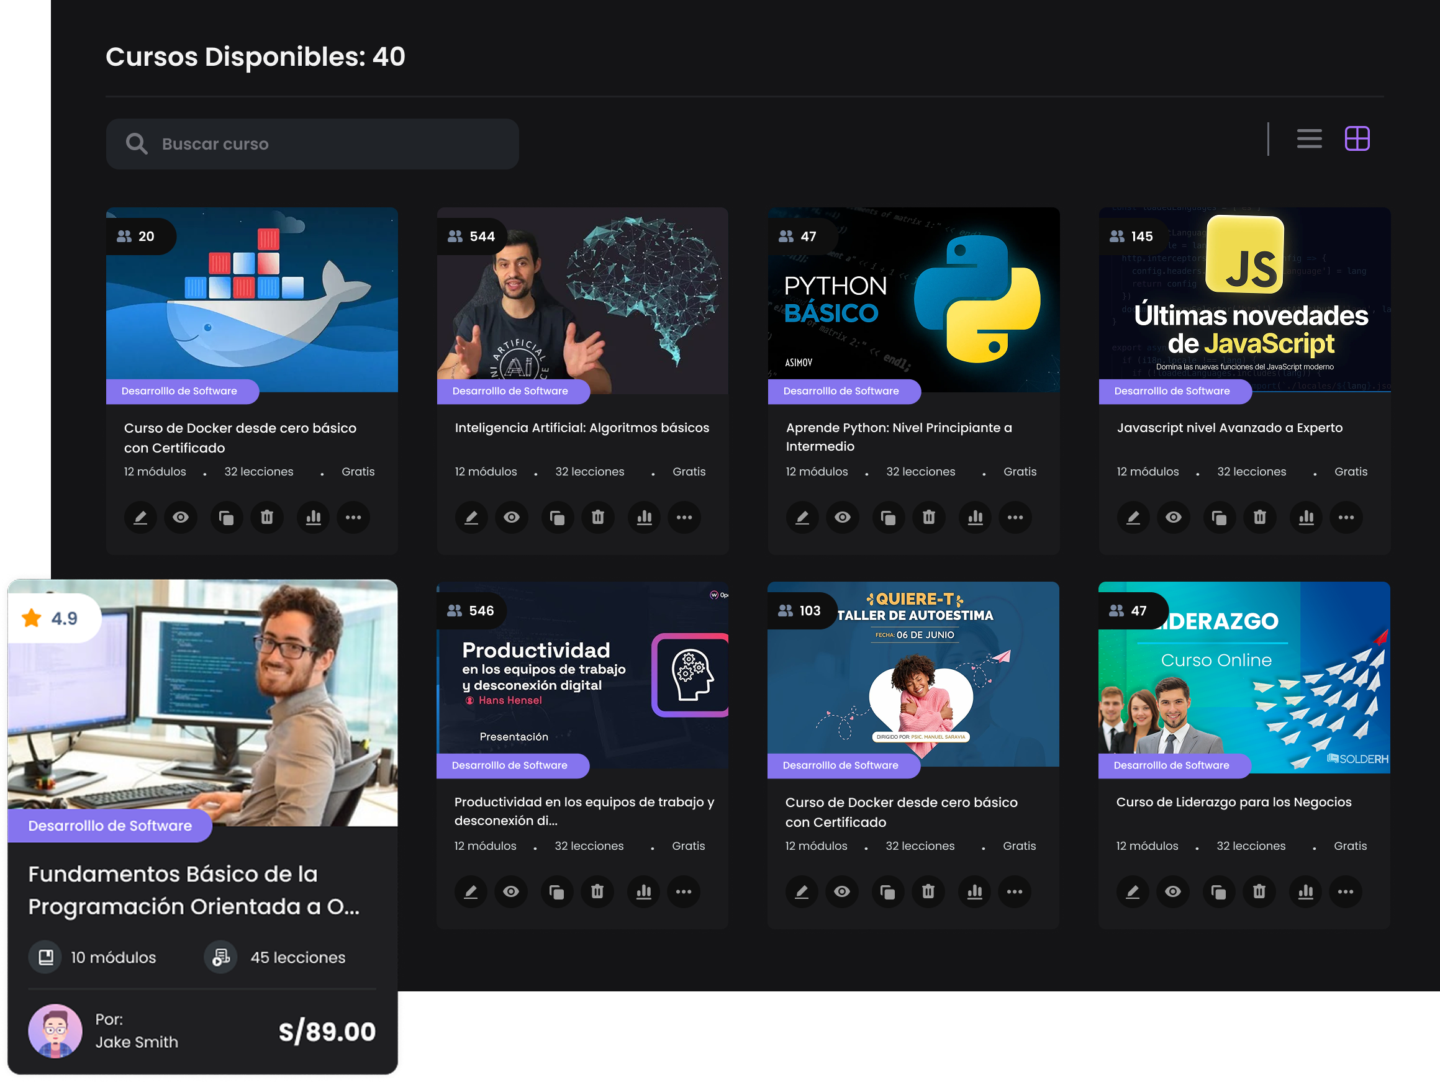Click the 'Cursos Disponibles: 40' heading
The width and height of the screenshot is (1440, 1082).
256,57
